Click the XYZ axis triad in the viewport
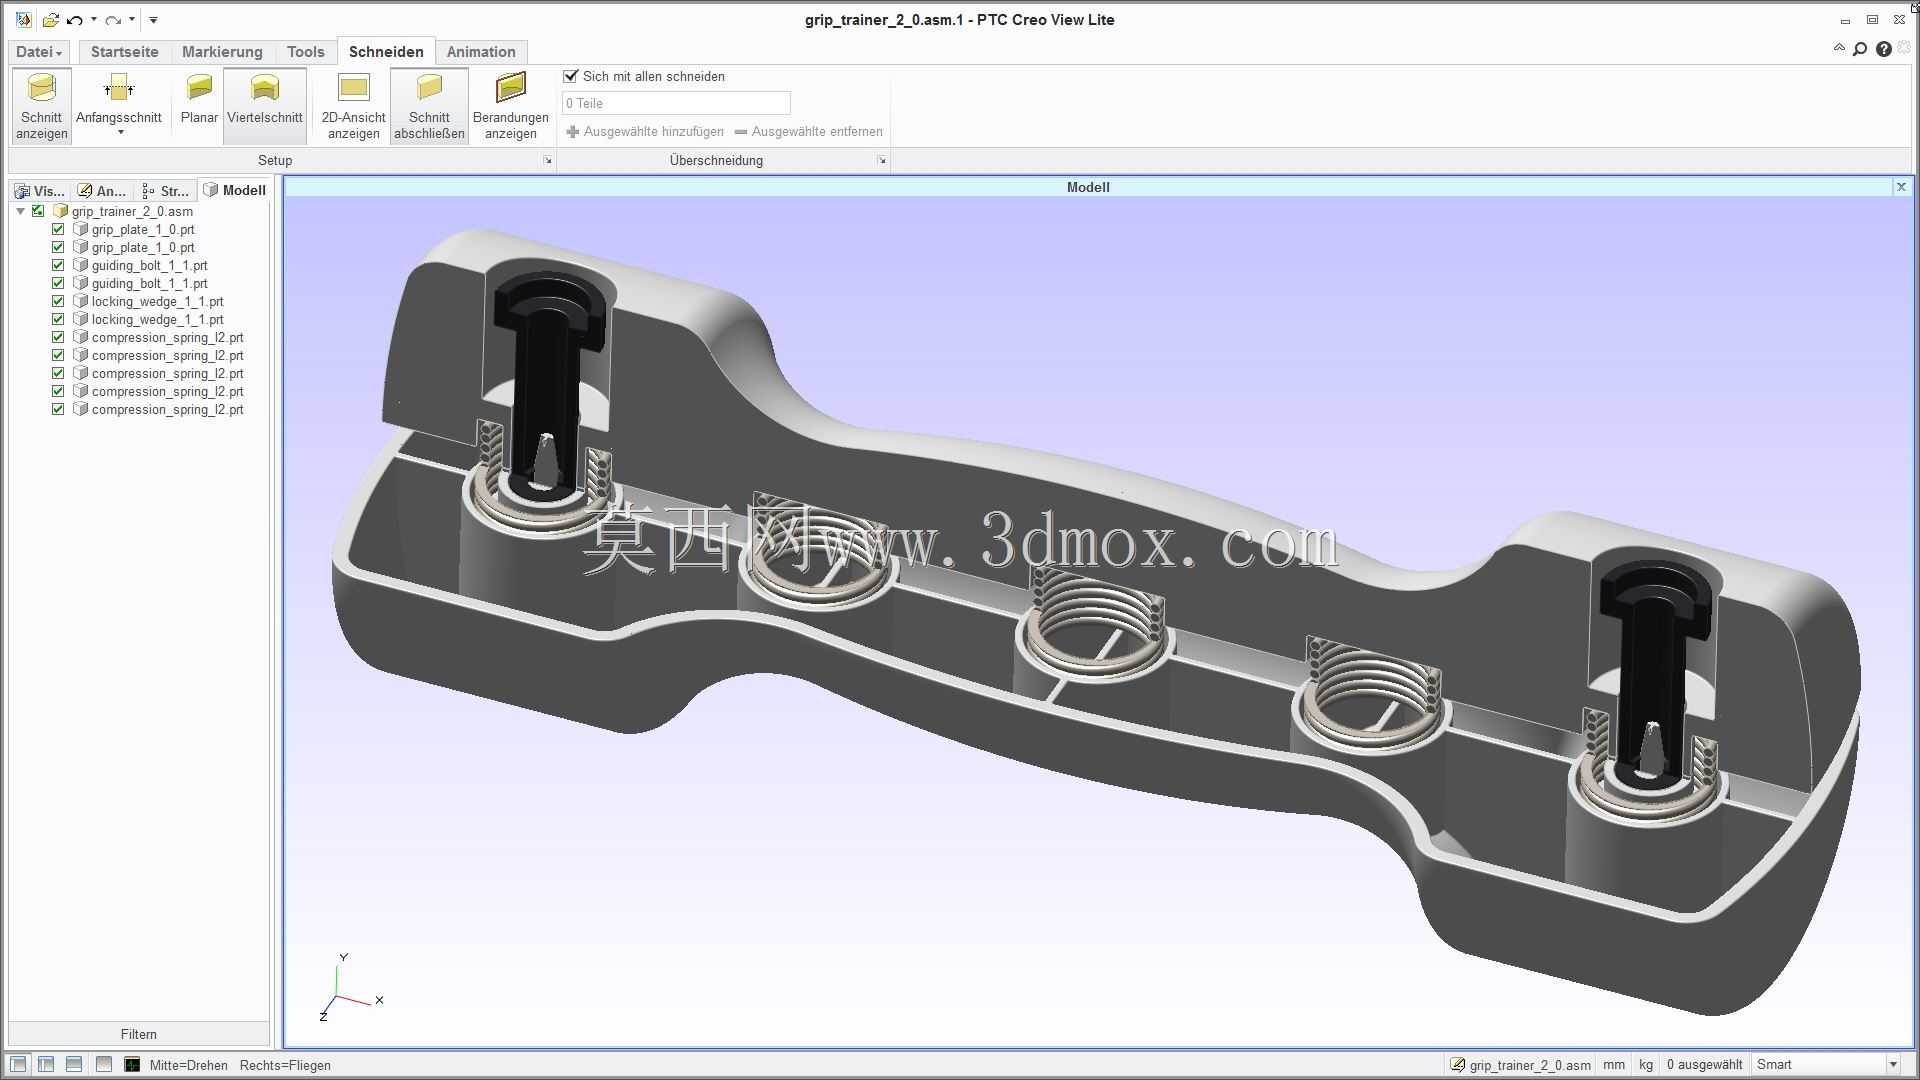Screen dimensions: 1920x1080 point(350,987)
